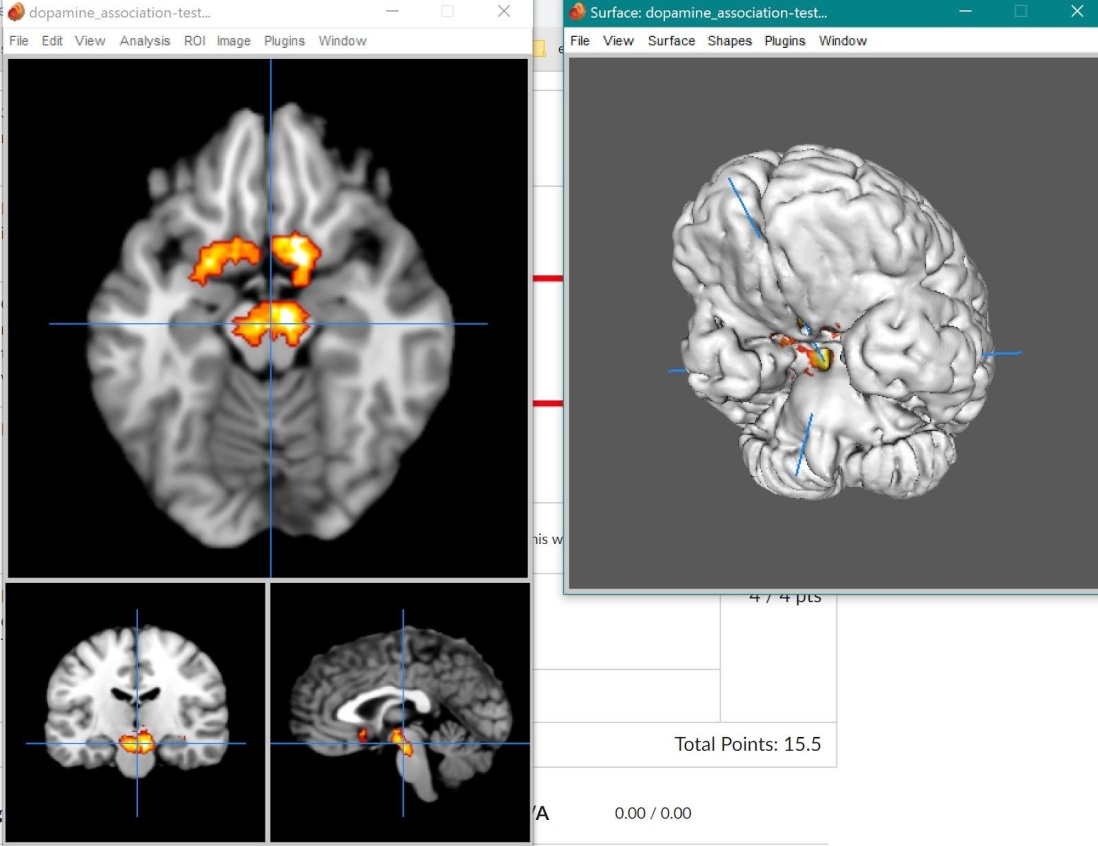Open View menu in the Surface window
The height and width of the screenshot is (846, 1098).
point(618,41)
